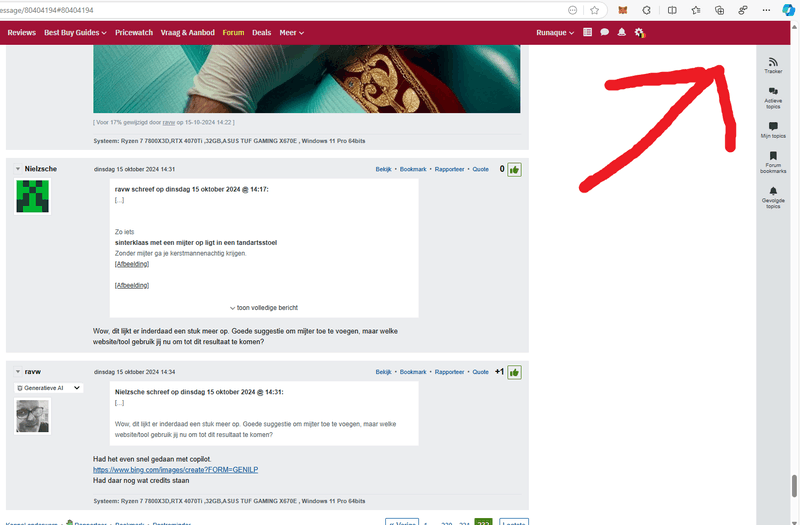800x525 pixels.
Task: Upvote Nielzsche's post with thumbs up
Action: (514, 169)
